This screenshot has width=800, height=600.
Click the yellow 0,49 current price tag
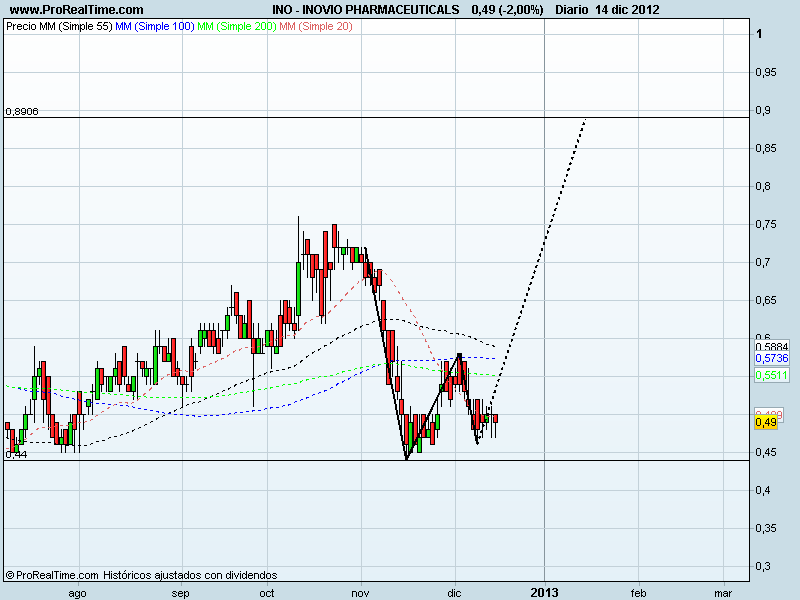click(x=766, y=422)
